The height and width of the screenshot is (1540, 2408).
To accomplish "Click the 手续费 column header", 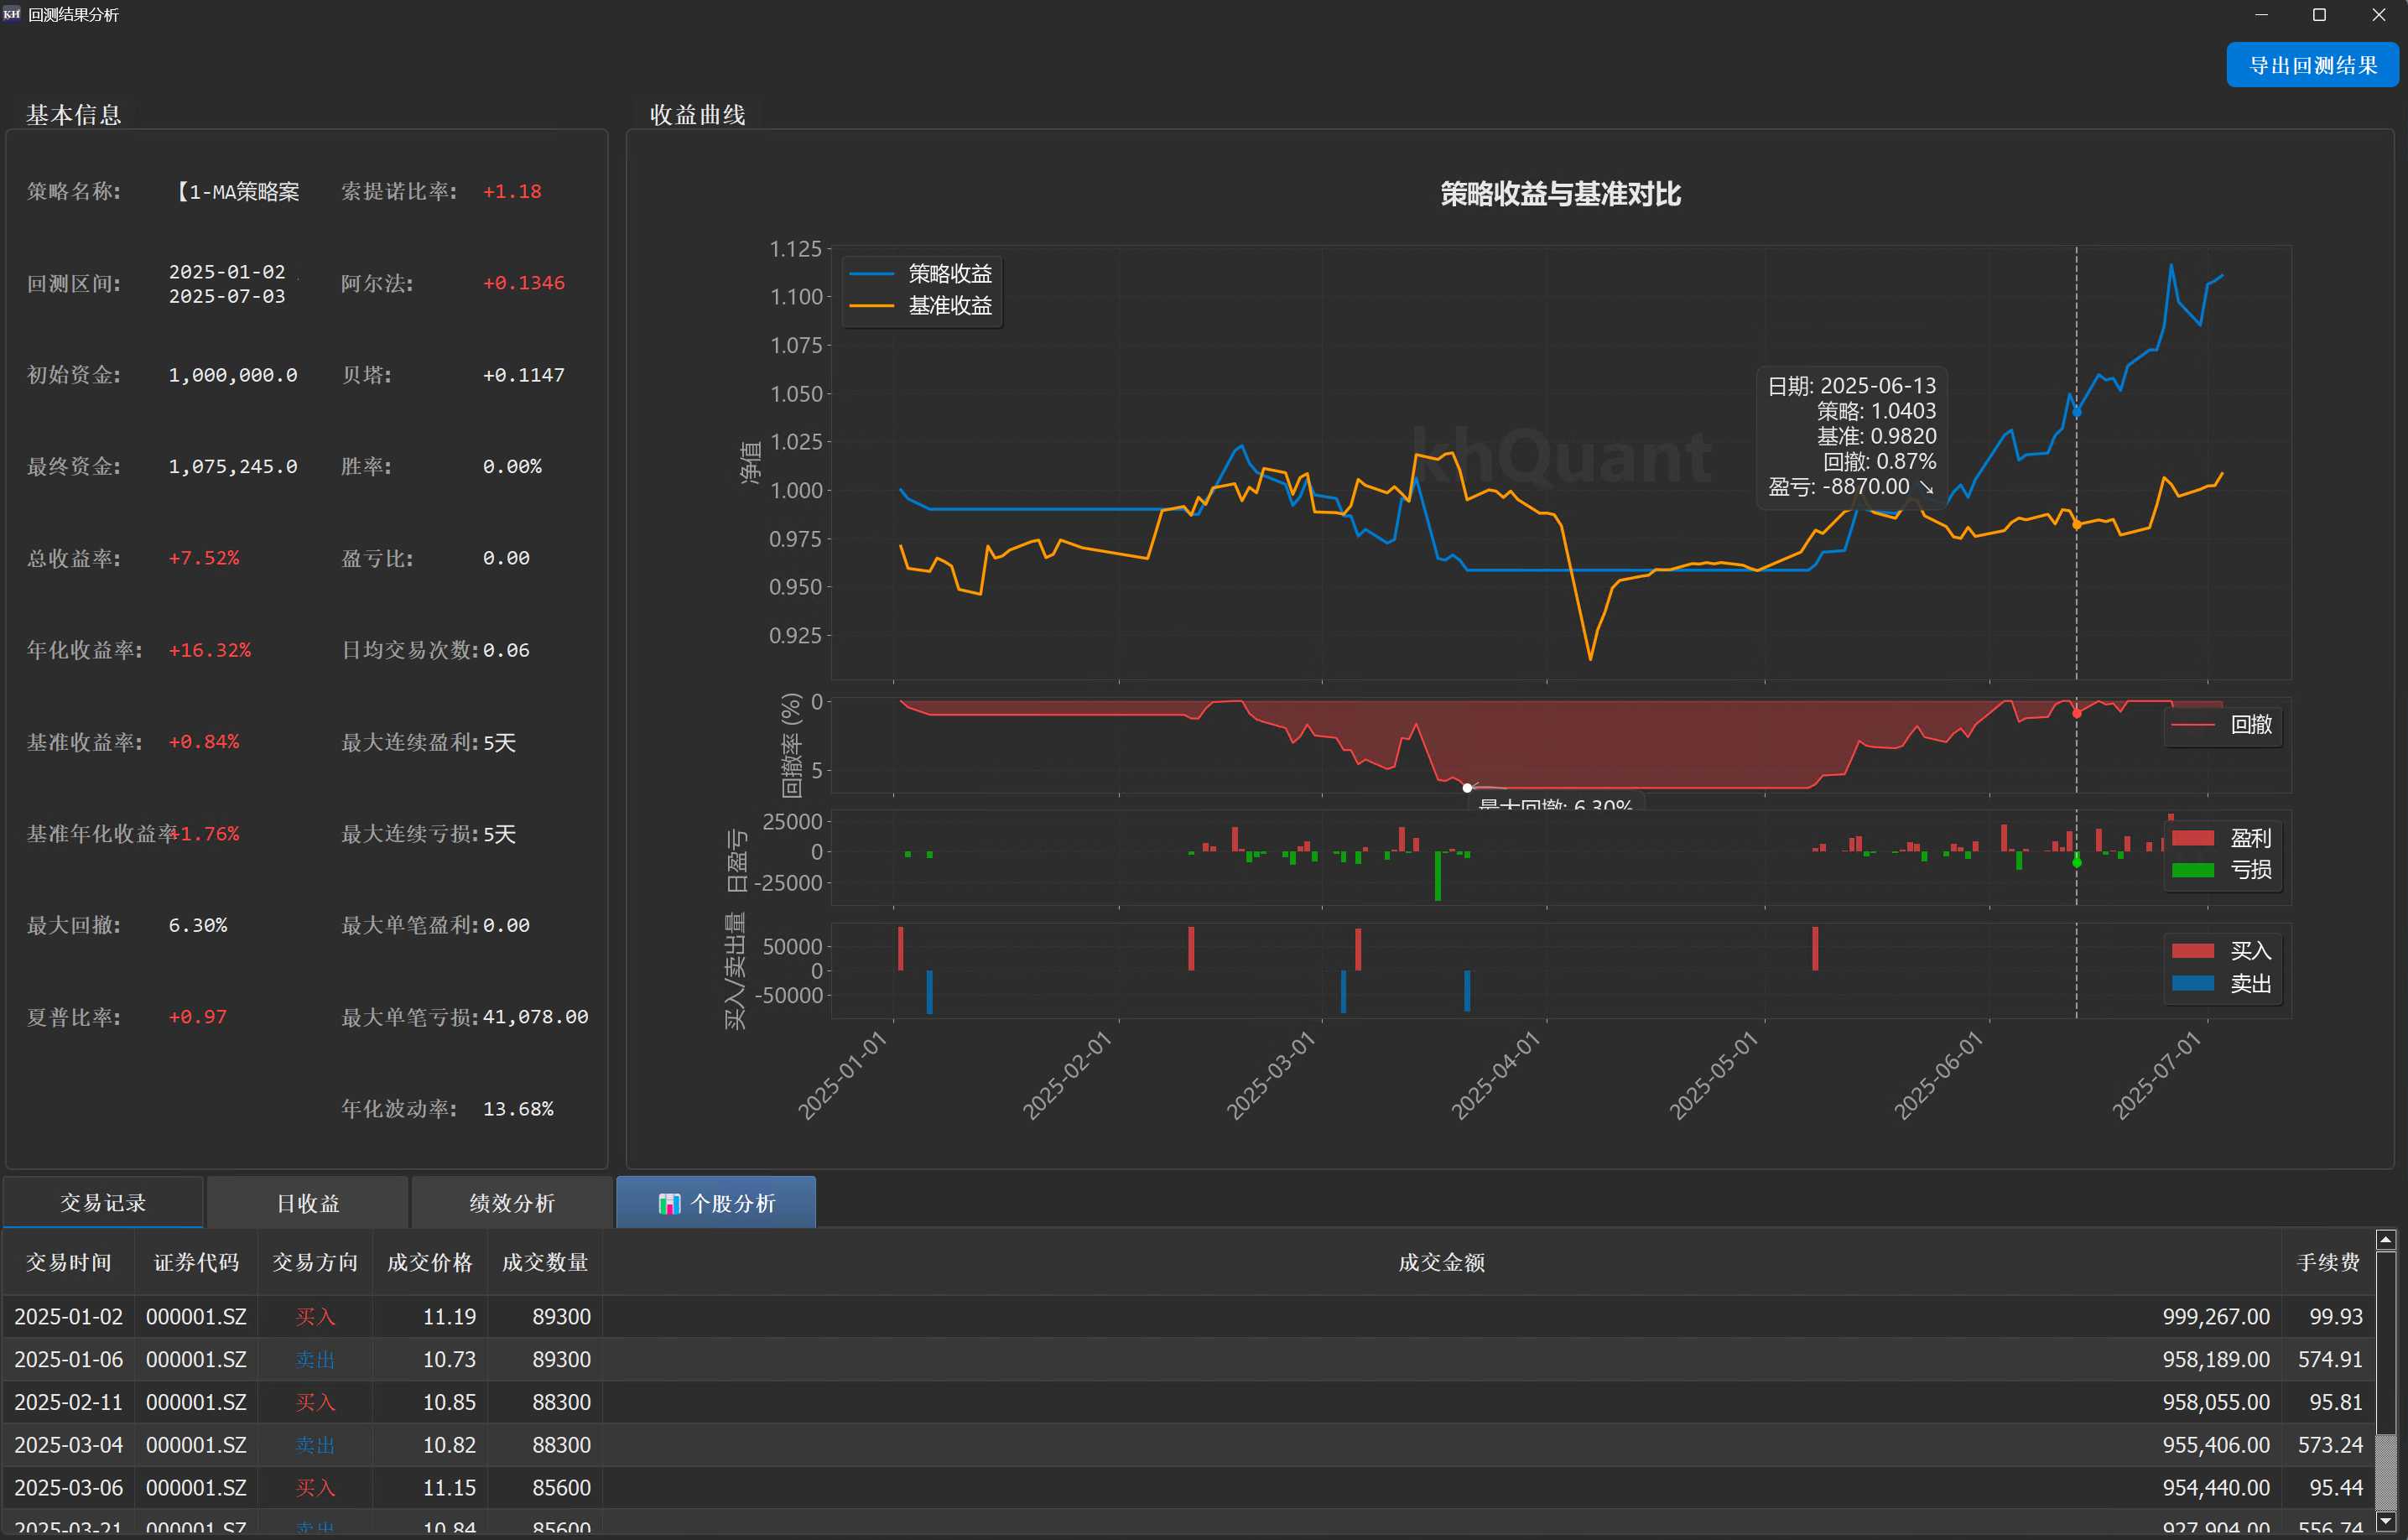I will point(2327,1262).
